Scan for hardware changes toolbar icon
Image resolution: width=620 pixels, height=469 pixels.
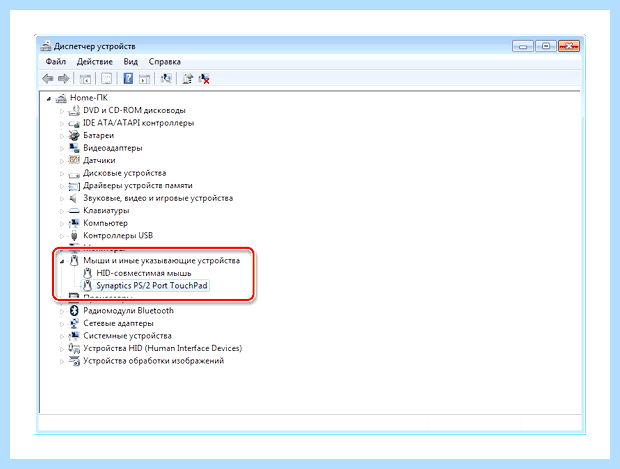click(x=166, y=78)
